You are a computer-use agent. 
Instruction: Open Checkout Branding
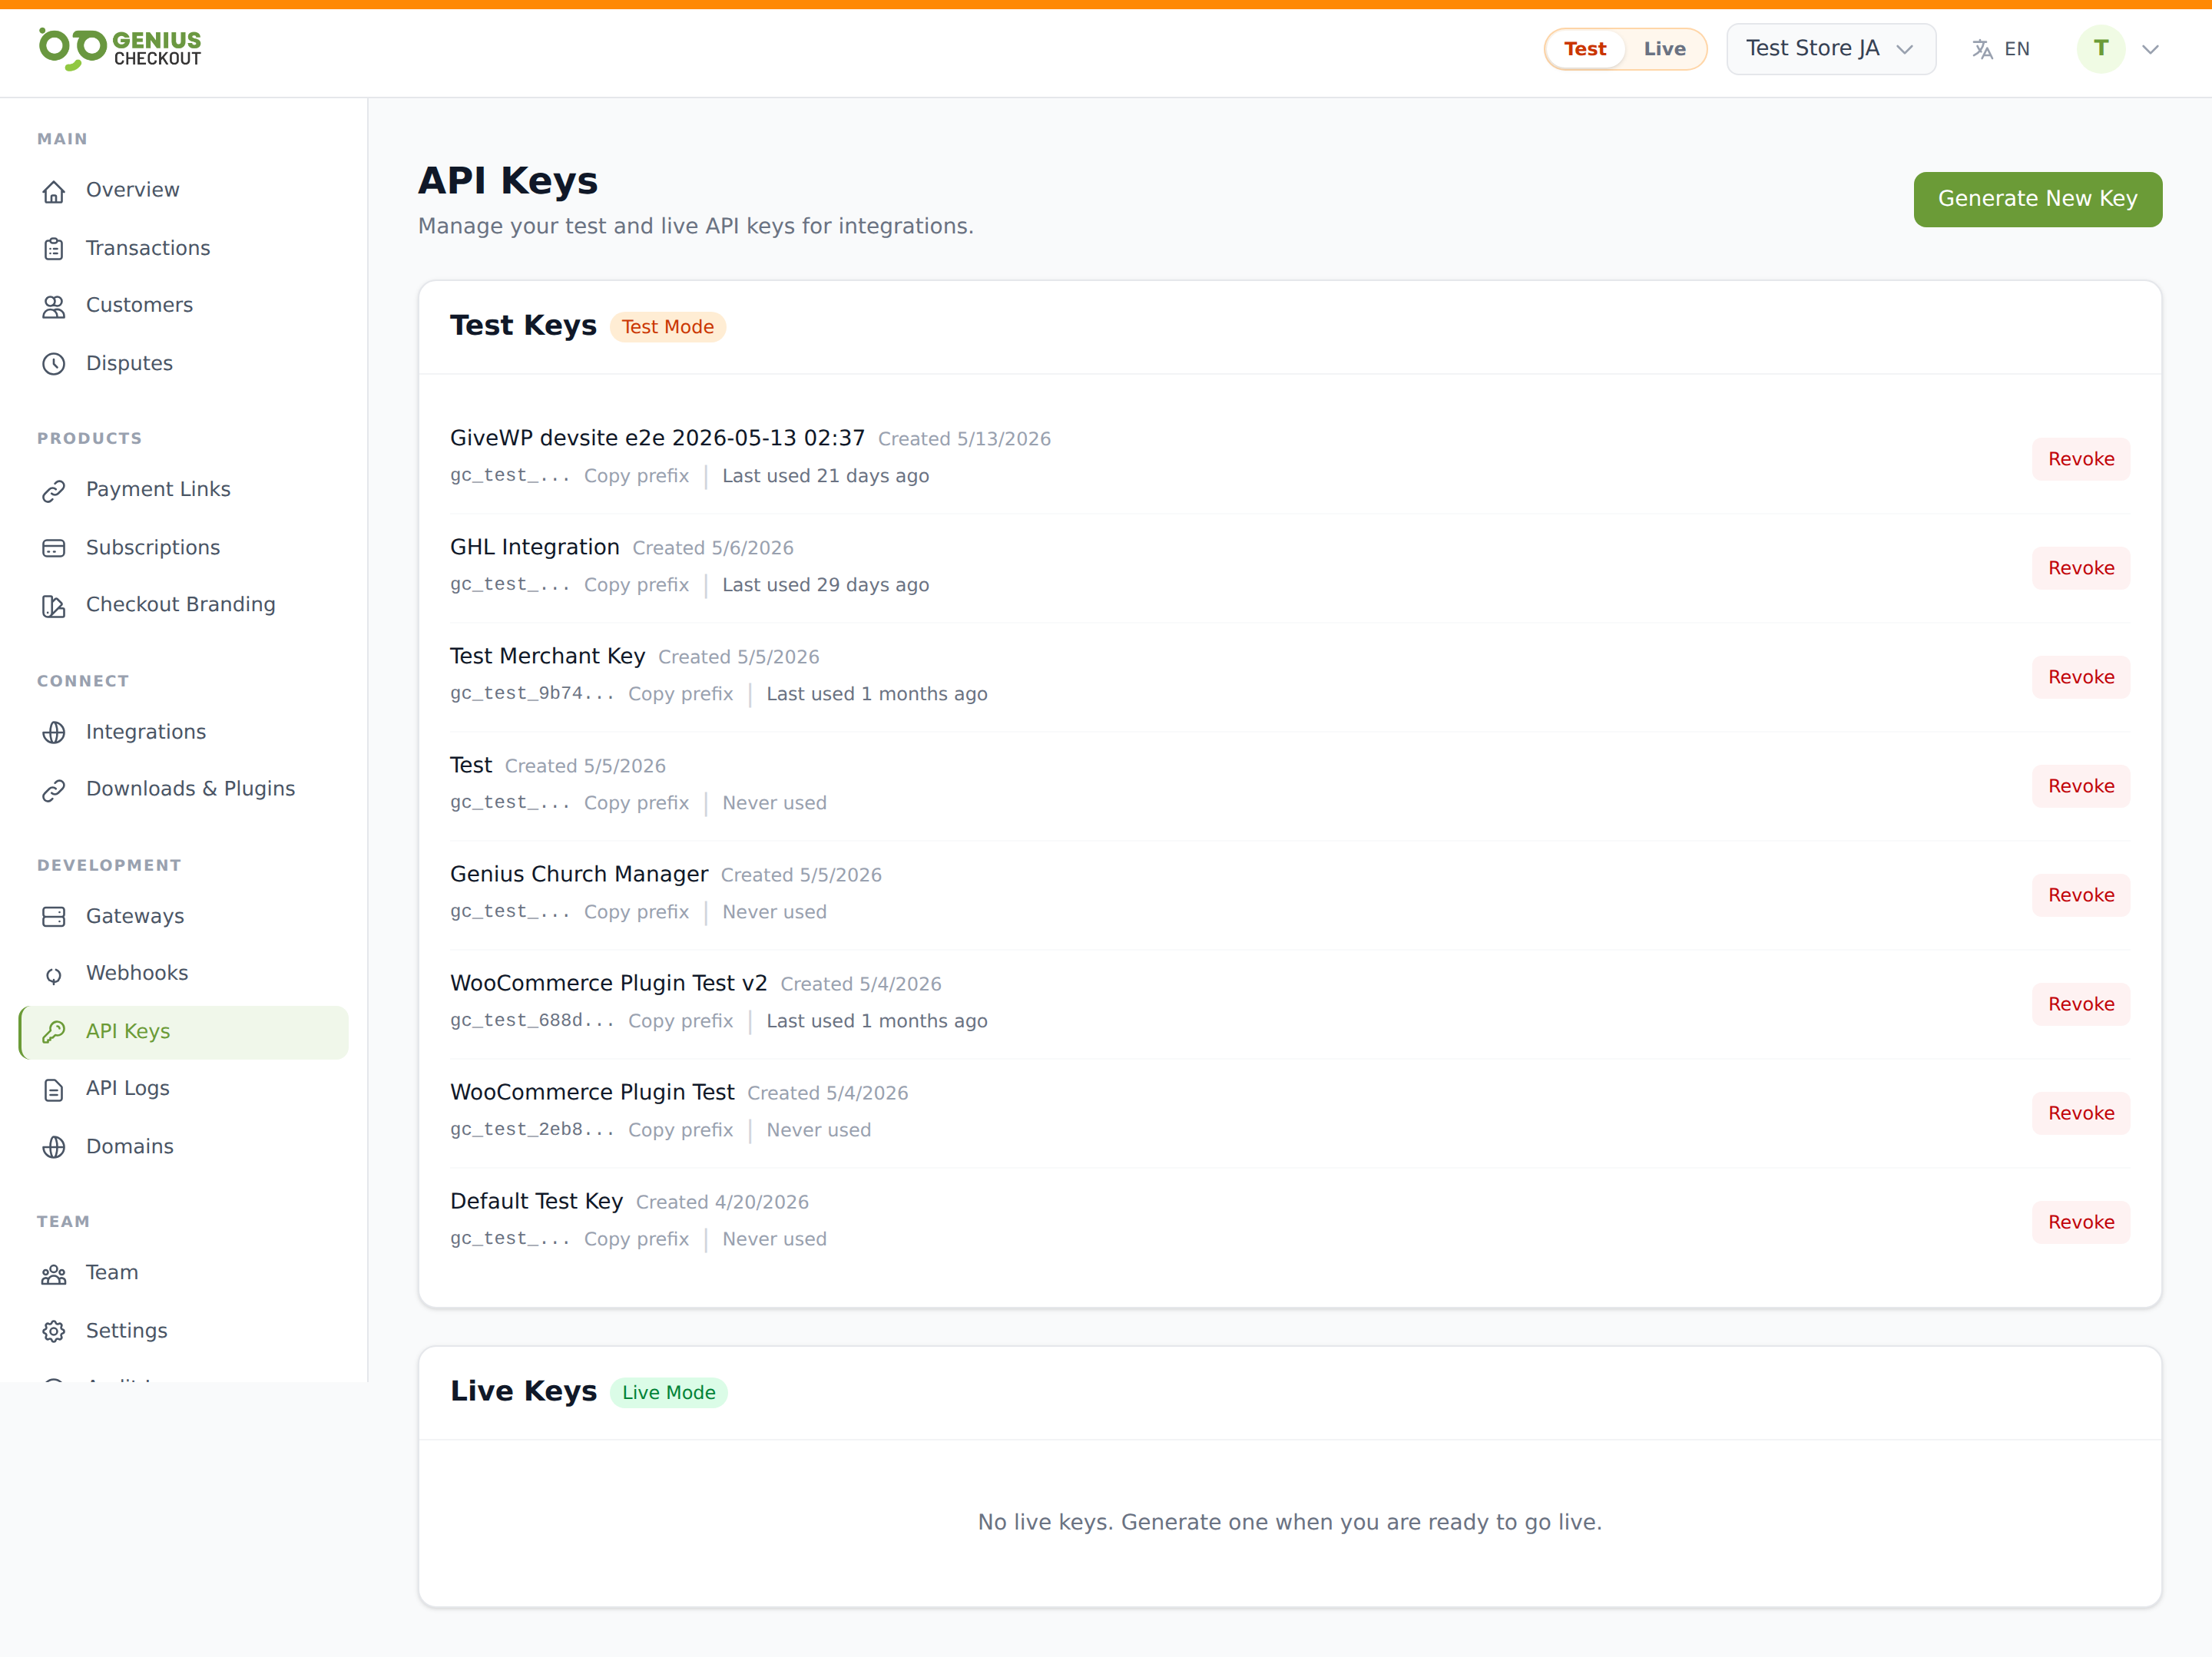coord(184,604)
